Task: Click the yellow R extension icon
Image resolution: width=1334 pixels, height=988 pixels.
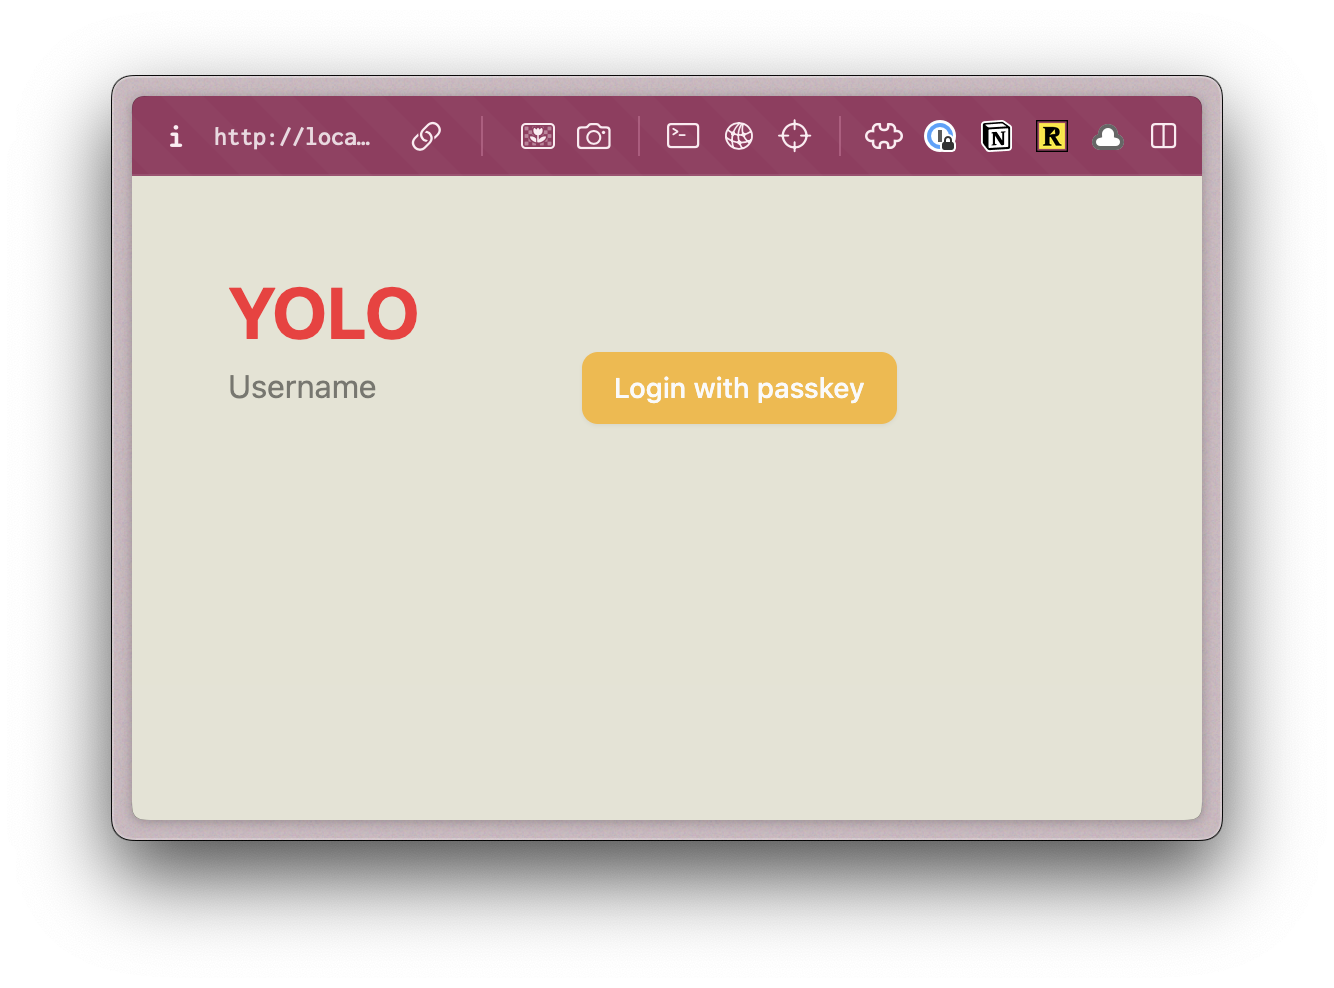Action: pos(1052,136)
